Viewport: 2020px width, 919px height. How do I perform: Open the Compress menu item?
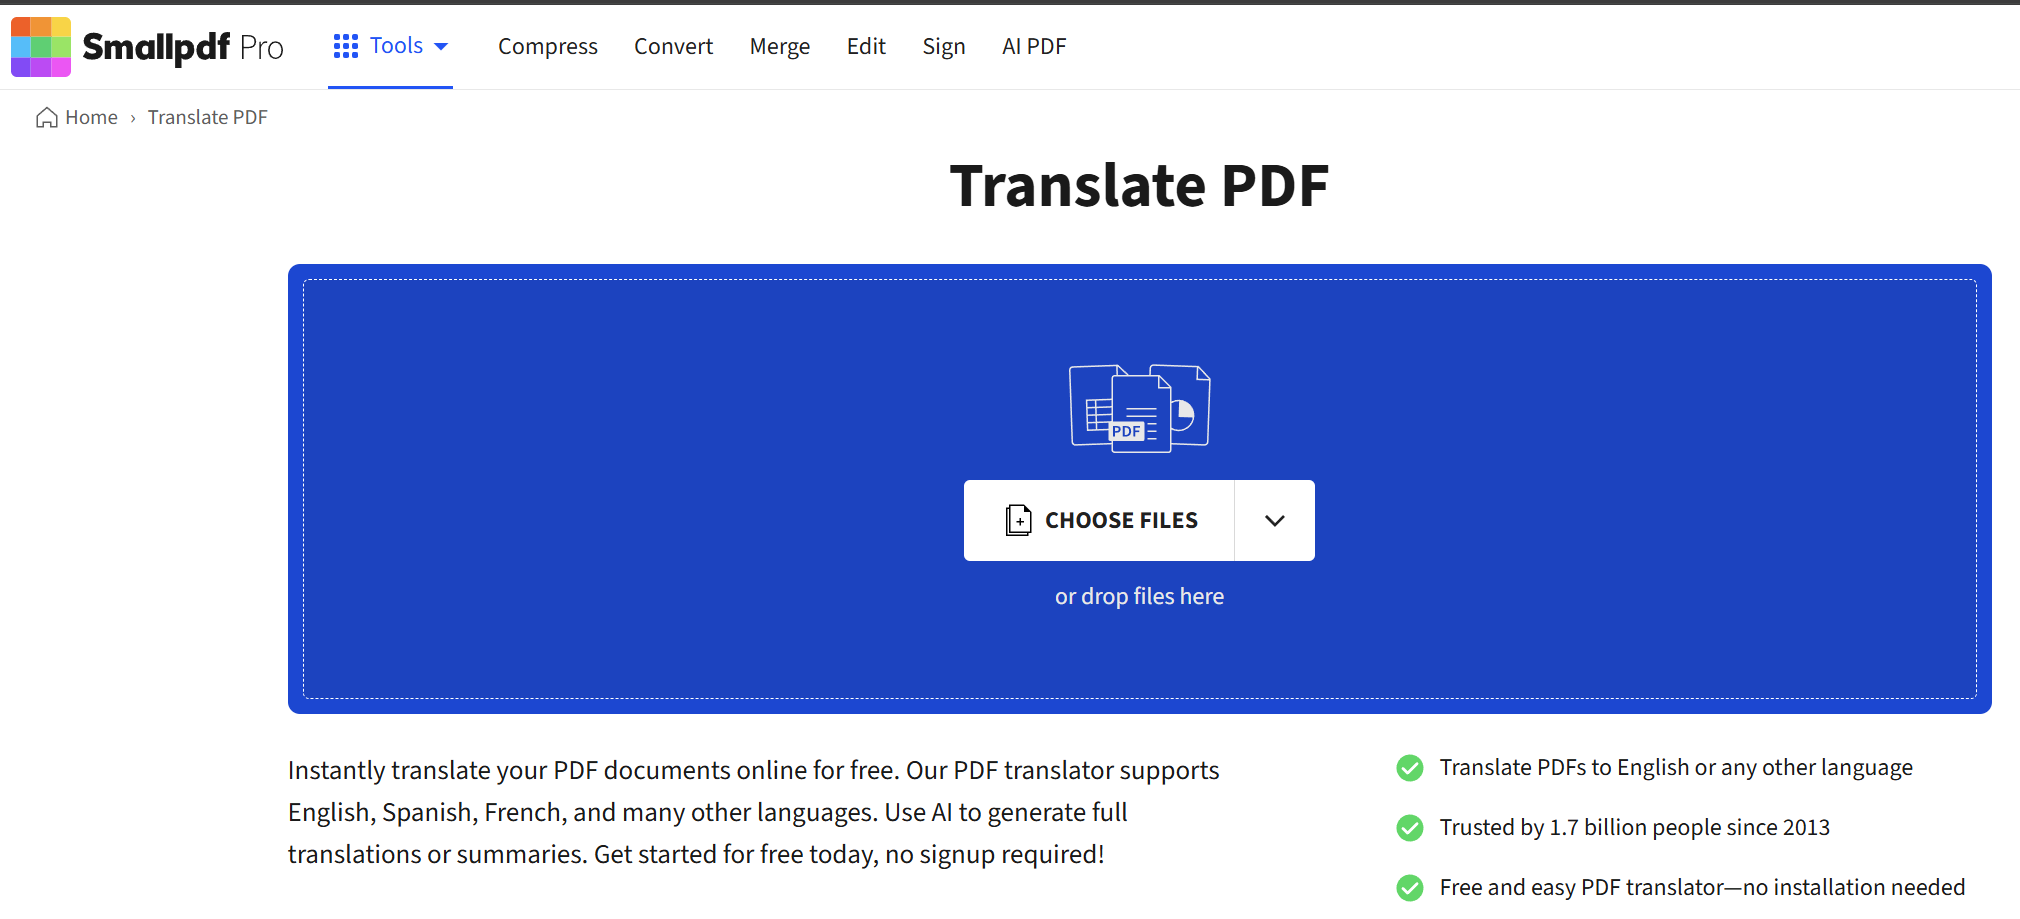pos(548,46)
